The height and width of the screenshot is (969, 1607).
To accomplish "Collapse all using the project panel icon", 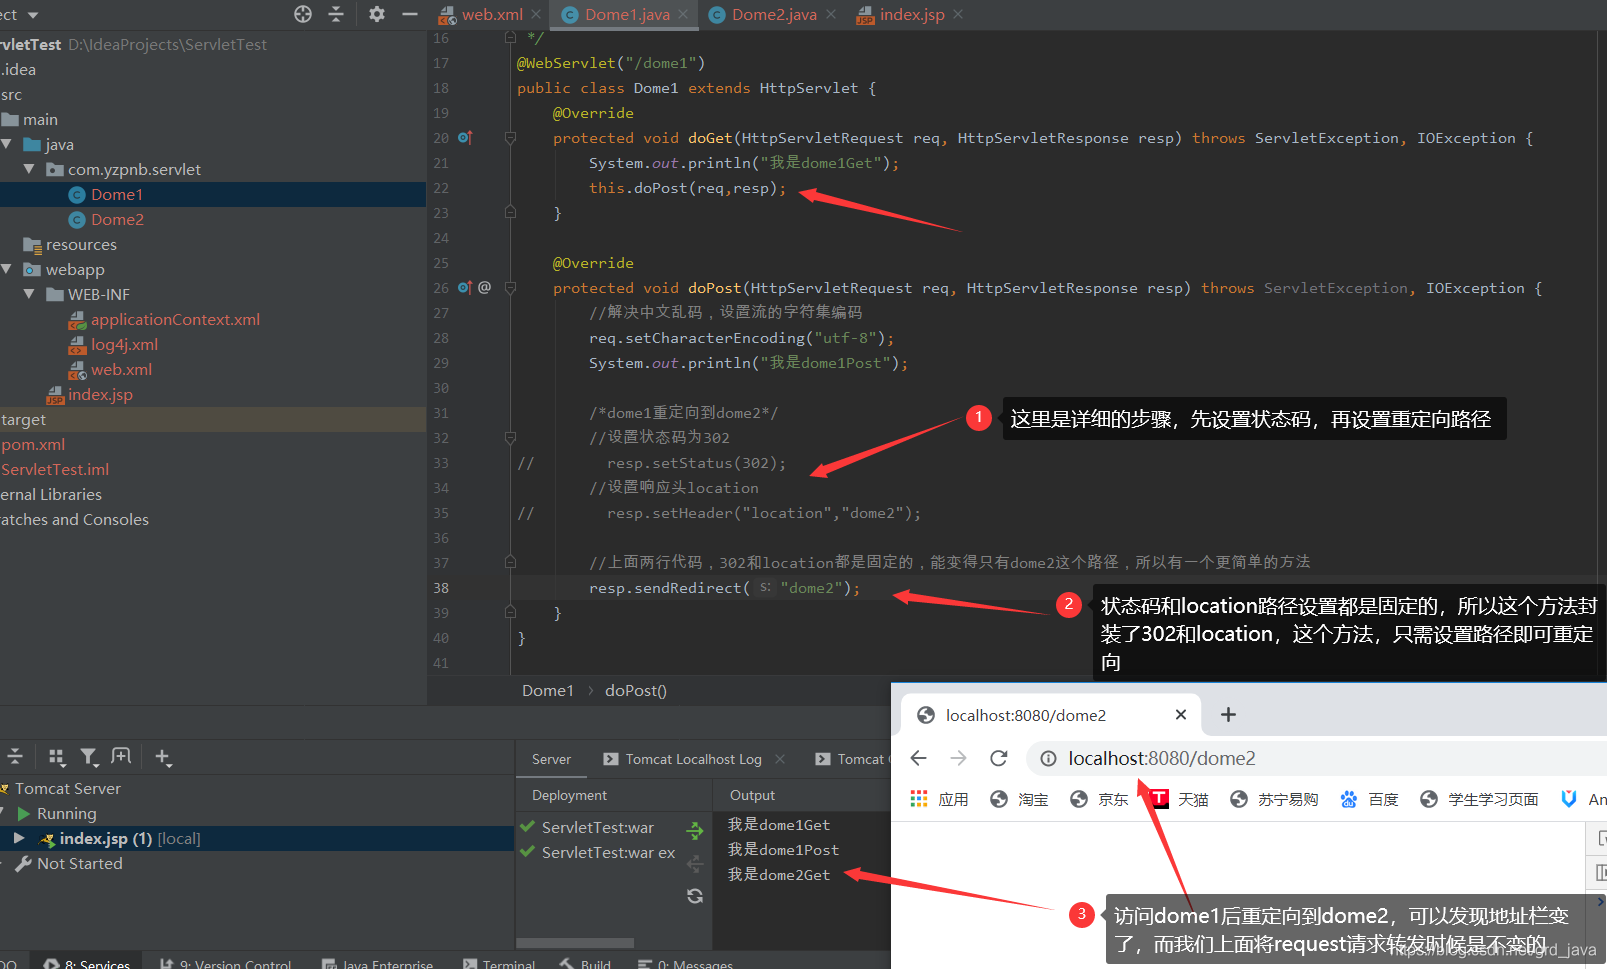I will (x=336, y=14).
